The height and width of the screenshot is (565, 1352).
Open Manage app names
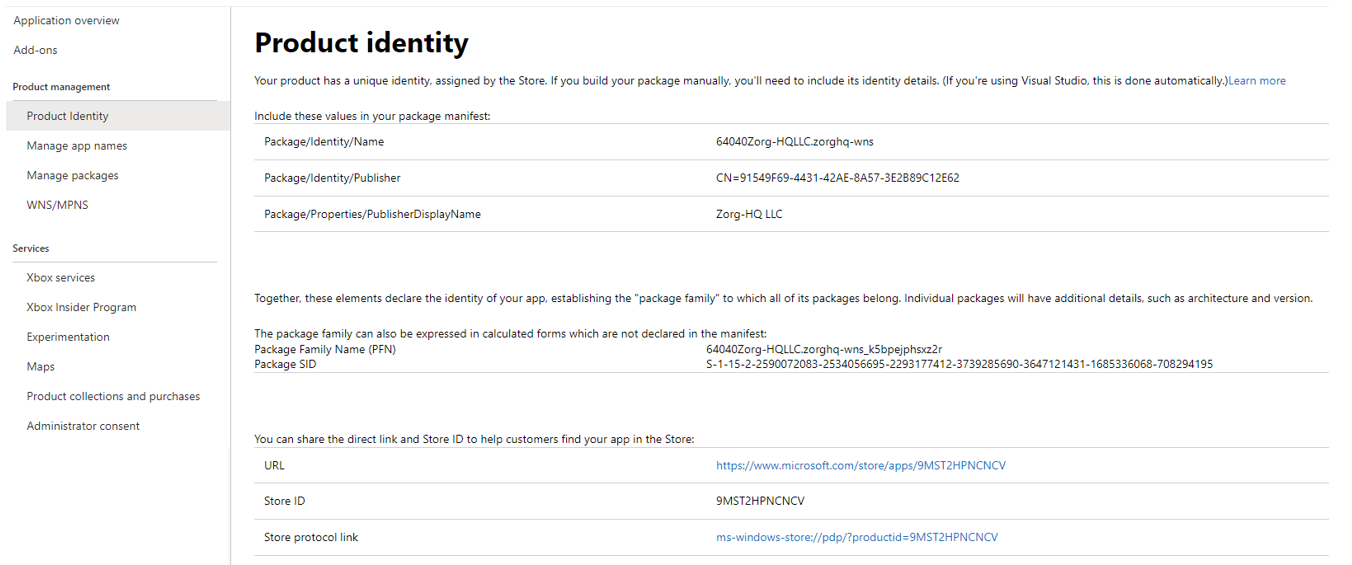(x=77, y=146)
